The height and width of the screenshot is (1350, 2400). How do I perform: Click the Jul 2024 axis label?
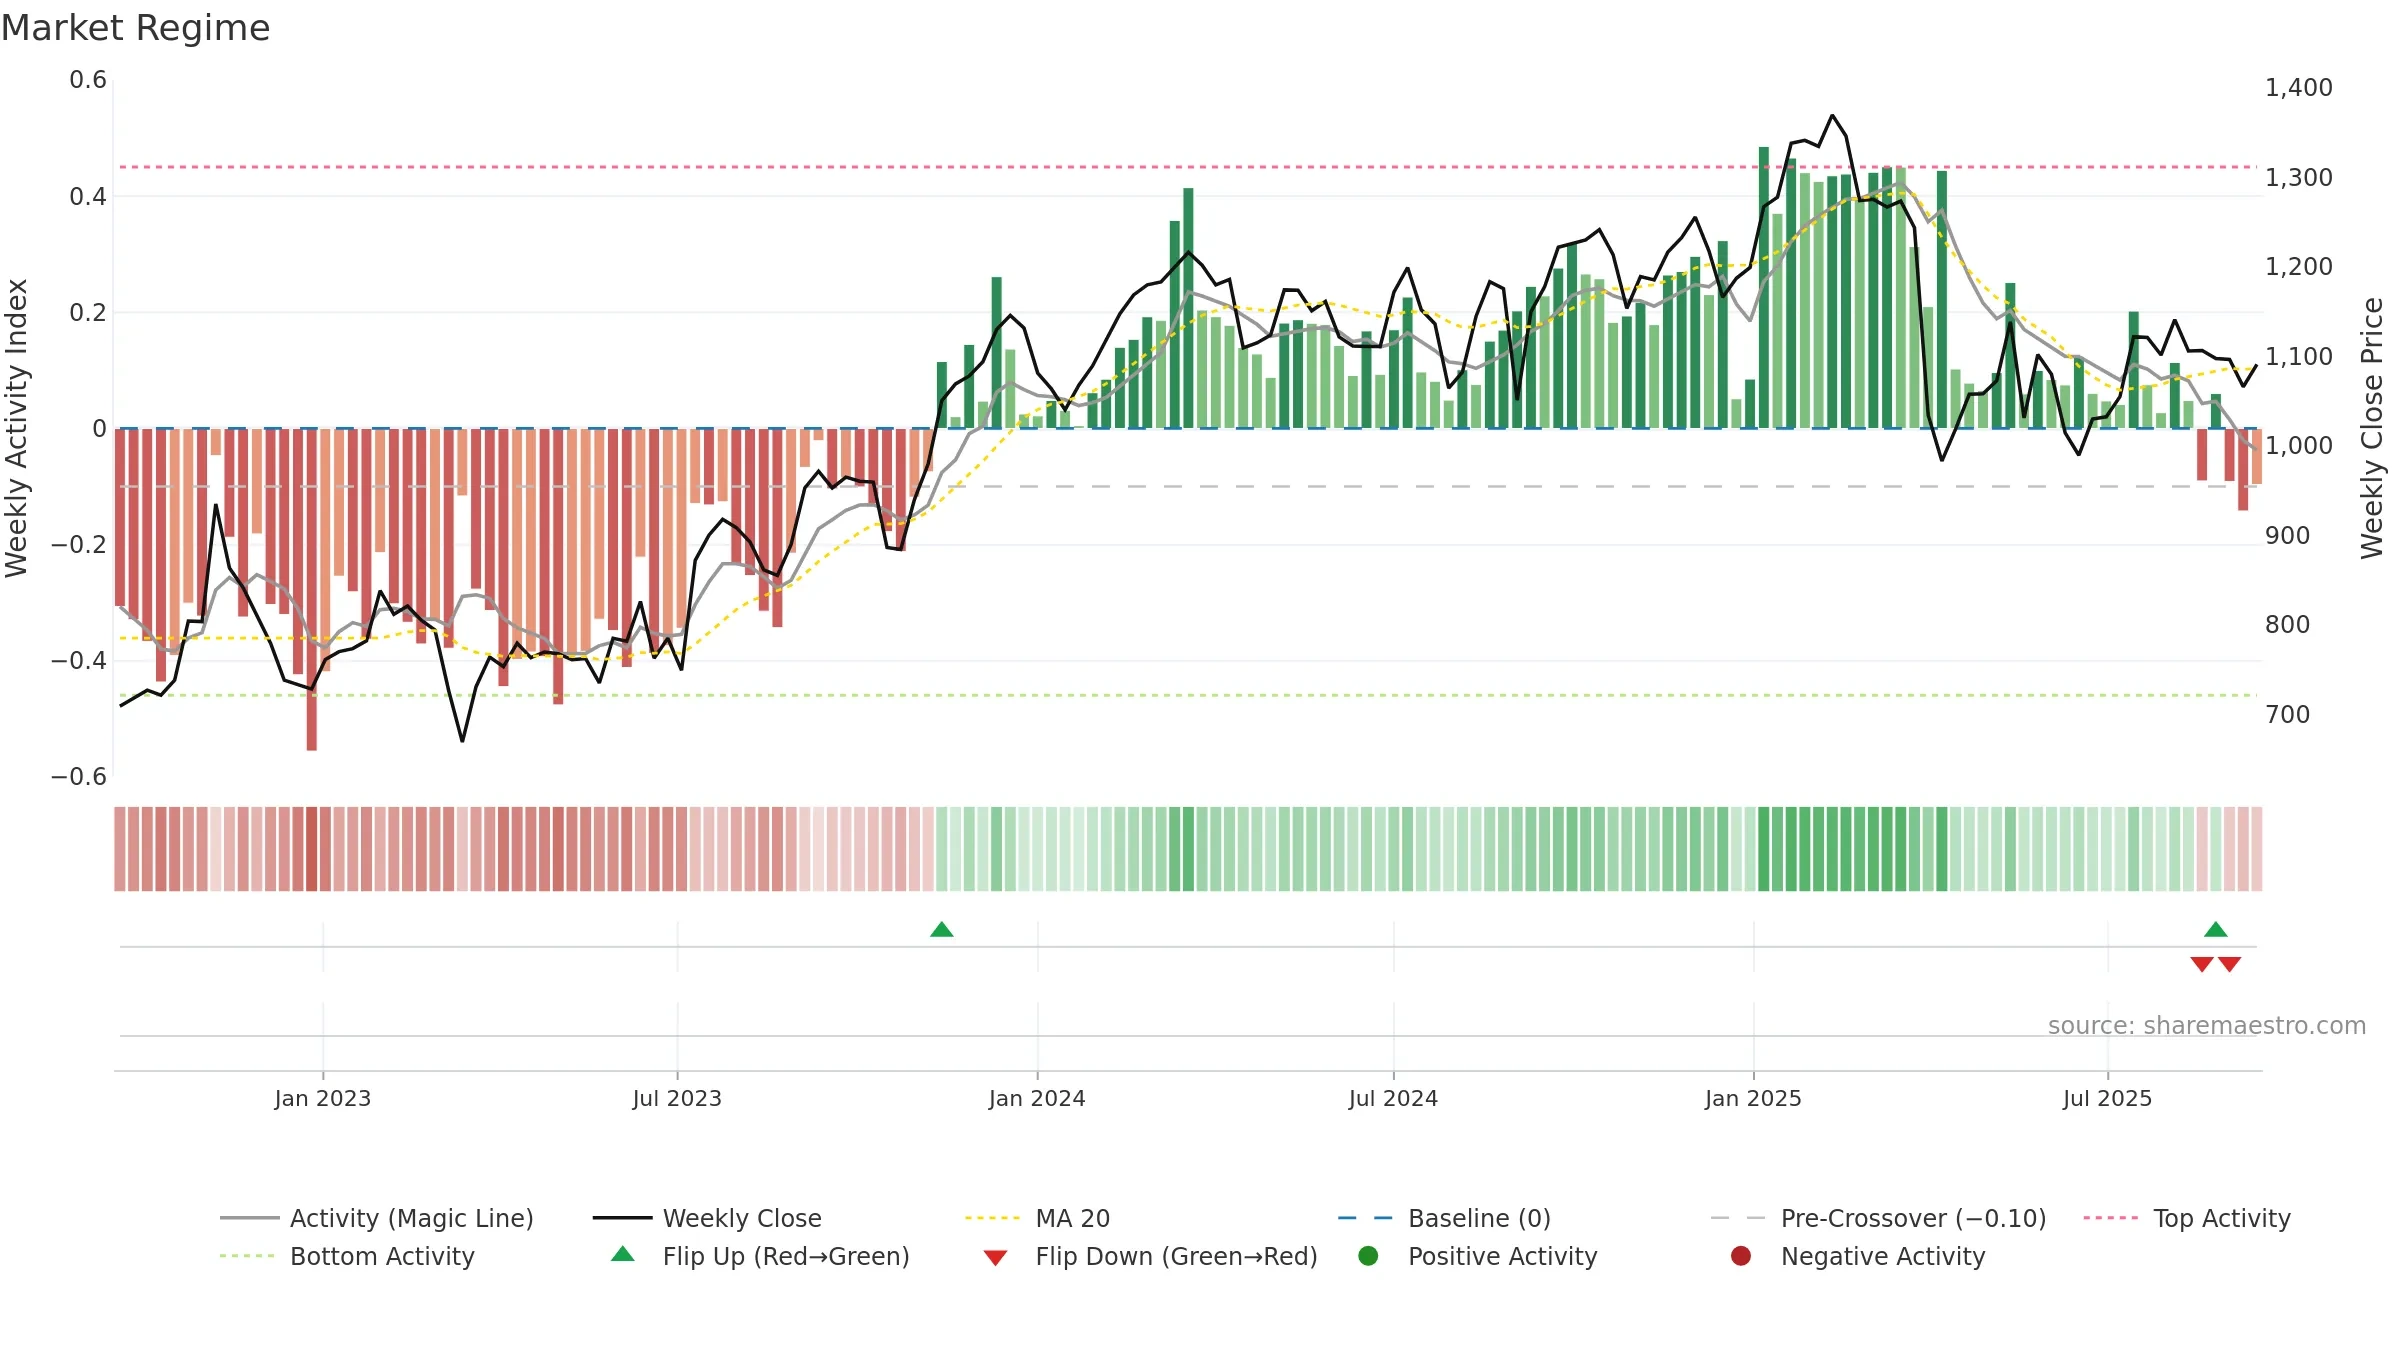pyautogui.click(x=1393, y=1098)
